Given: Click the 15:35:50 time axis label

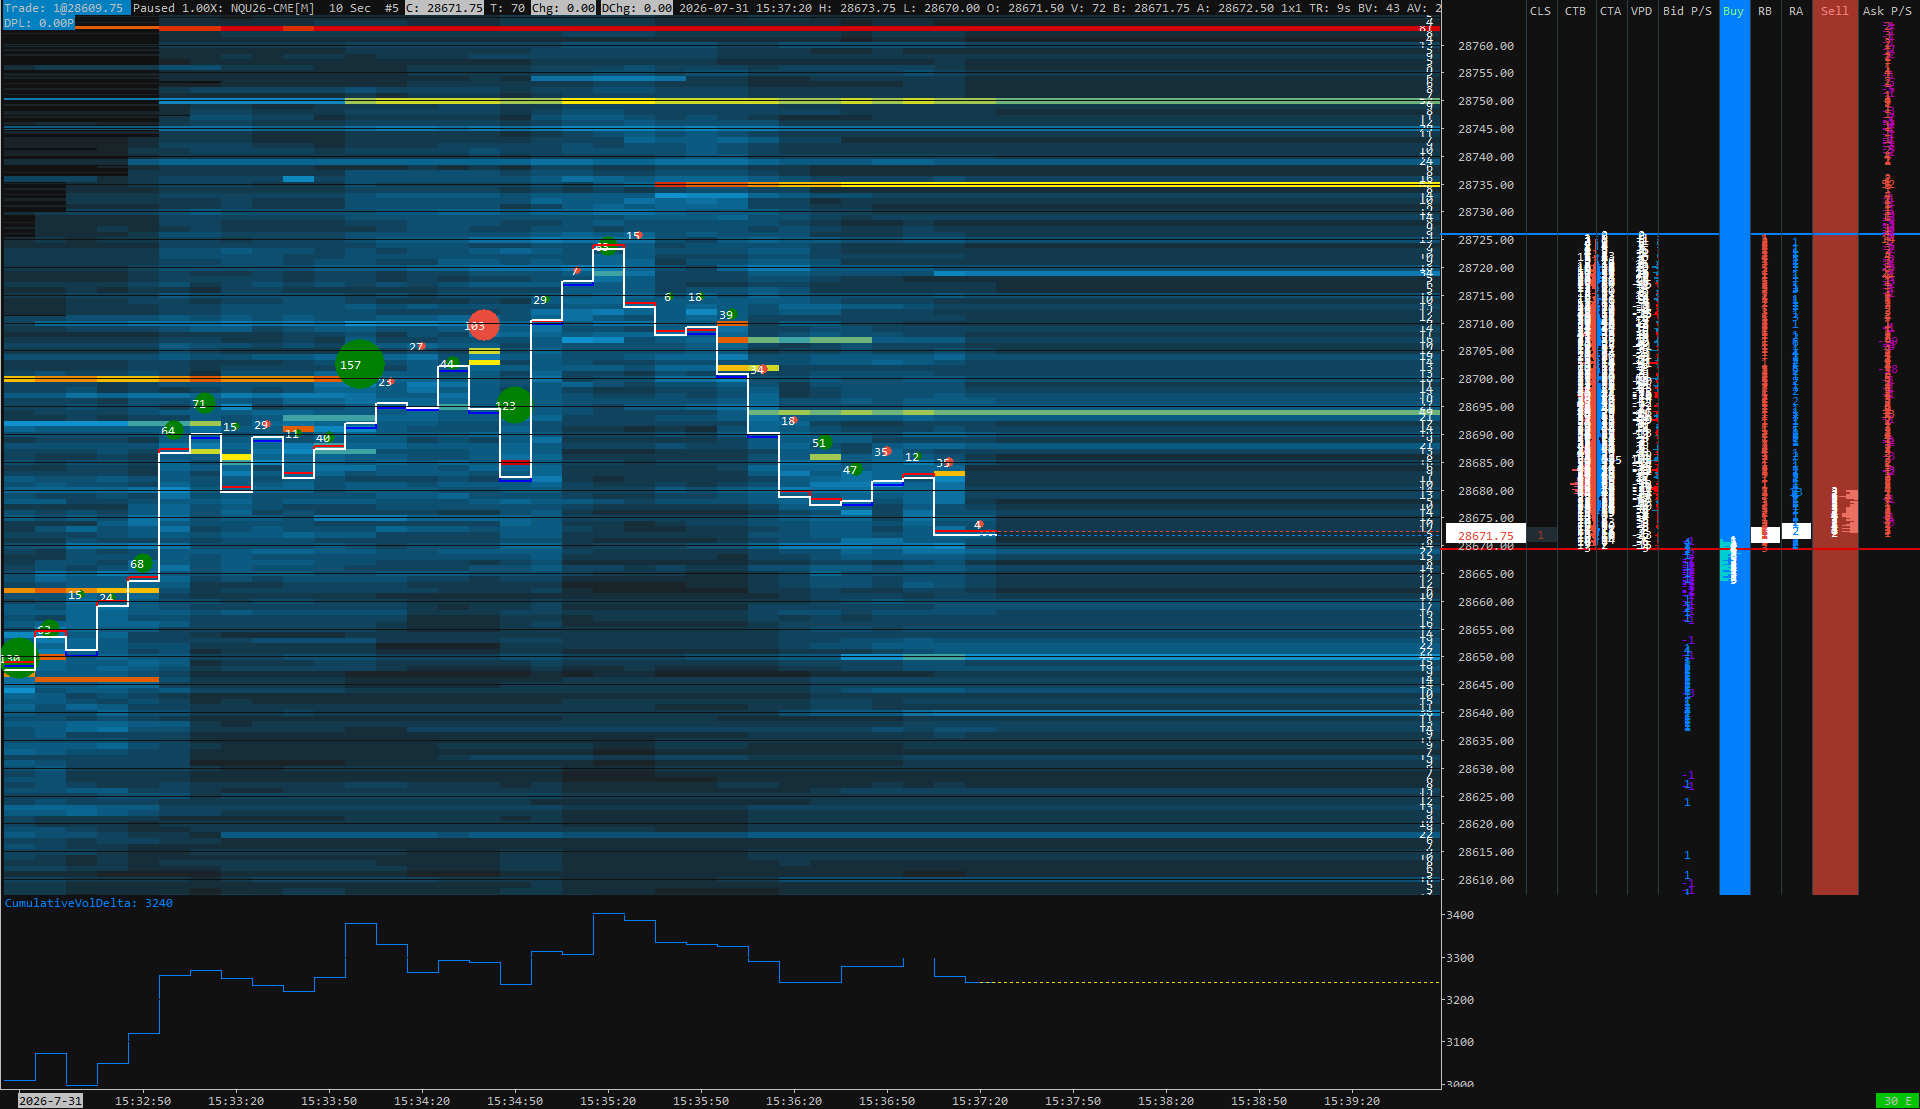Looking at the screenshot, I should [701, 1101].
